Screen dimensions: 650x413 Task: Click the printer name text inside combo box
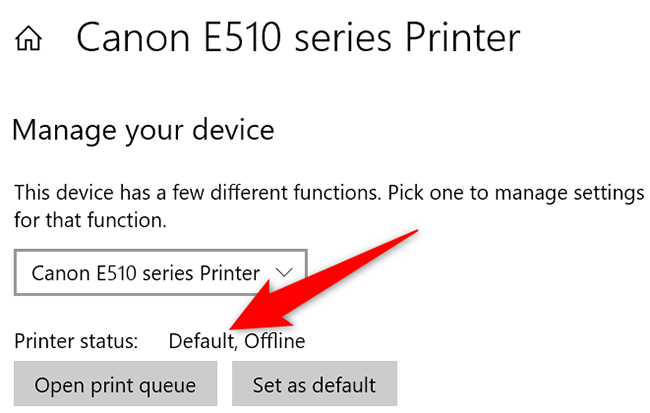[146, 272]
